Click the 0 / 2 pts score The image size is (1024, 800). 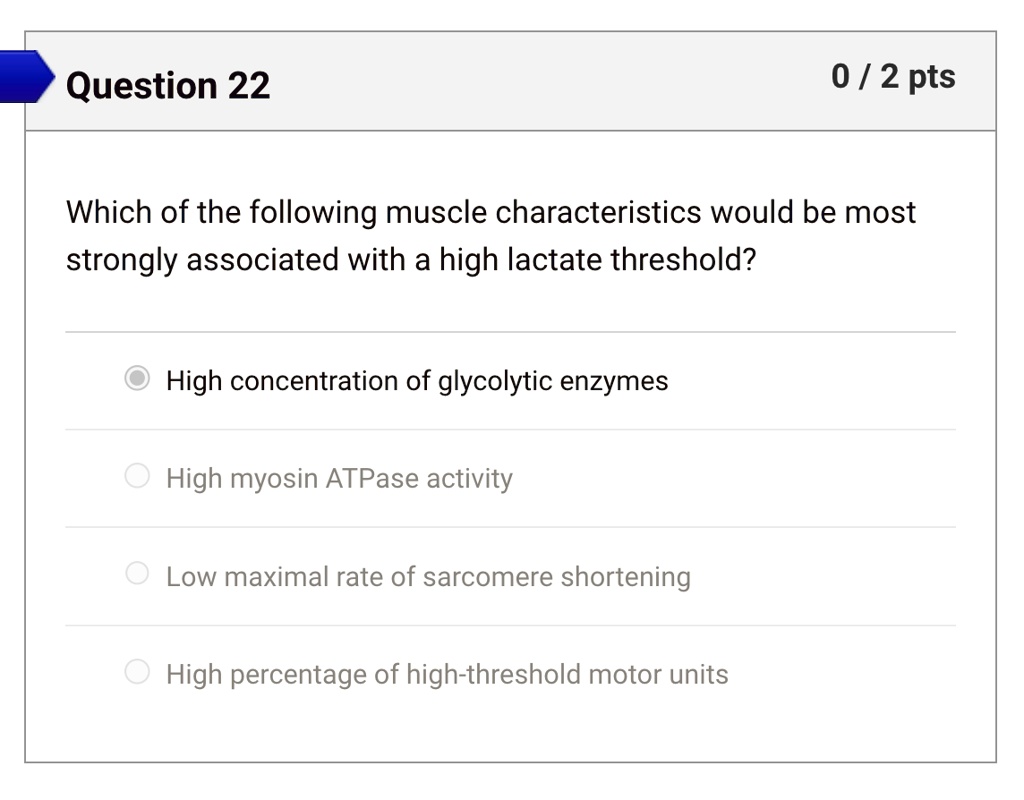click(x=893, y=77)
